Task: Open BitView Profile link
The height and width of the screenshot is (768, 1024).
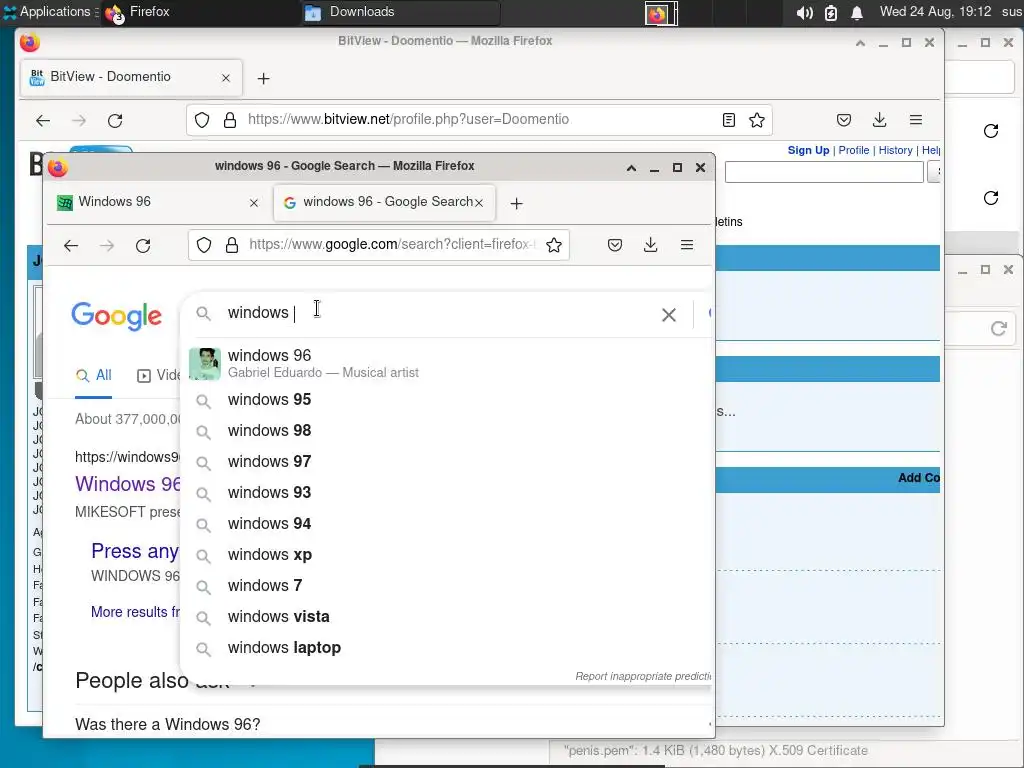Action: click(x=854, y=150)
